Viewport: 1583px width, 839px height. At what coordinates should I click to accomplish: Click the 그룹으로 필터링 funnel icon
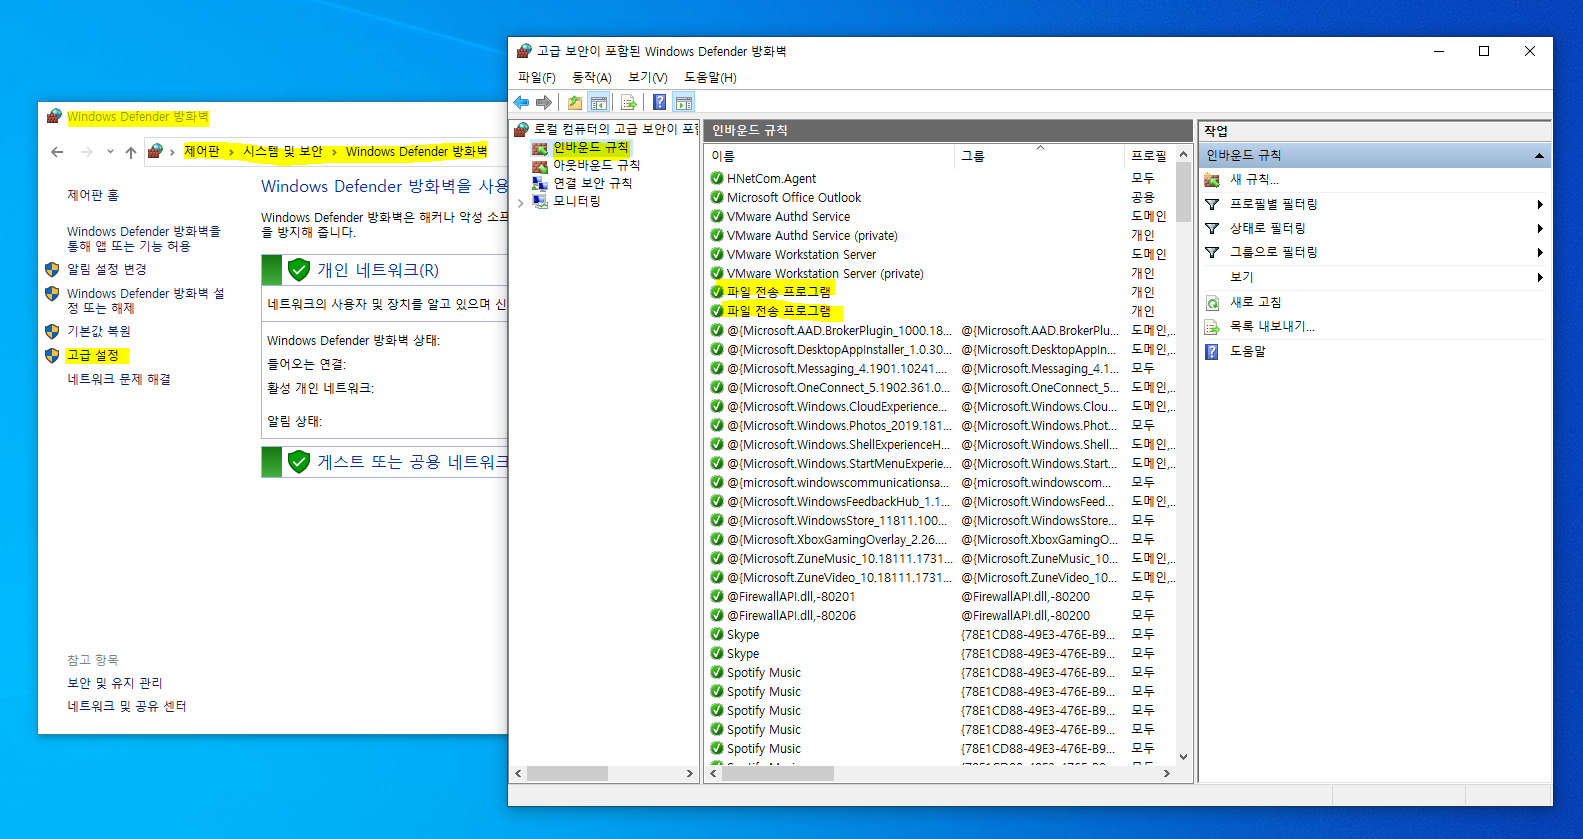(1212, 252)
